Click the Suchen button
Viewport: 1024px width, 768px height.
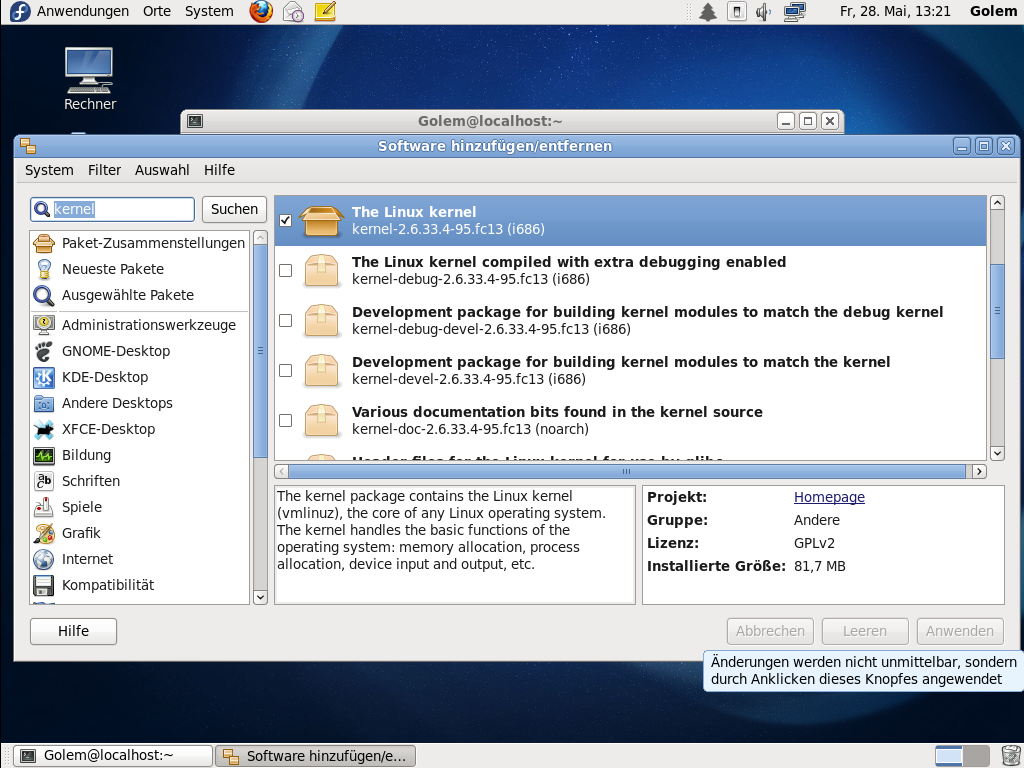234,209
